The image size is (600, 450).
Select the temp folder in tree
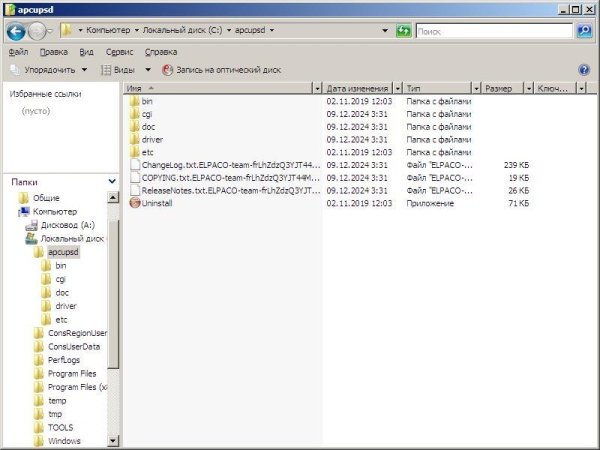57,401
